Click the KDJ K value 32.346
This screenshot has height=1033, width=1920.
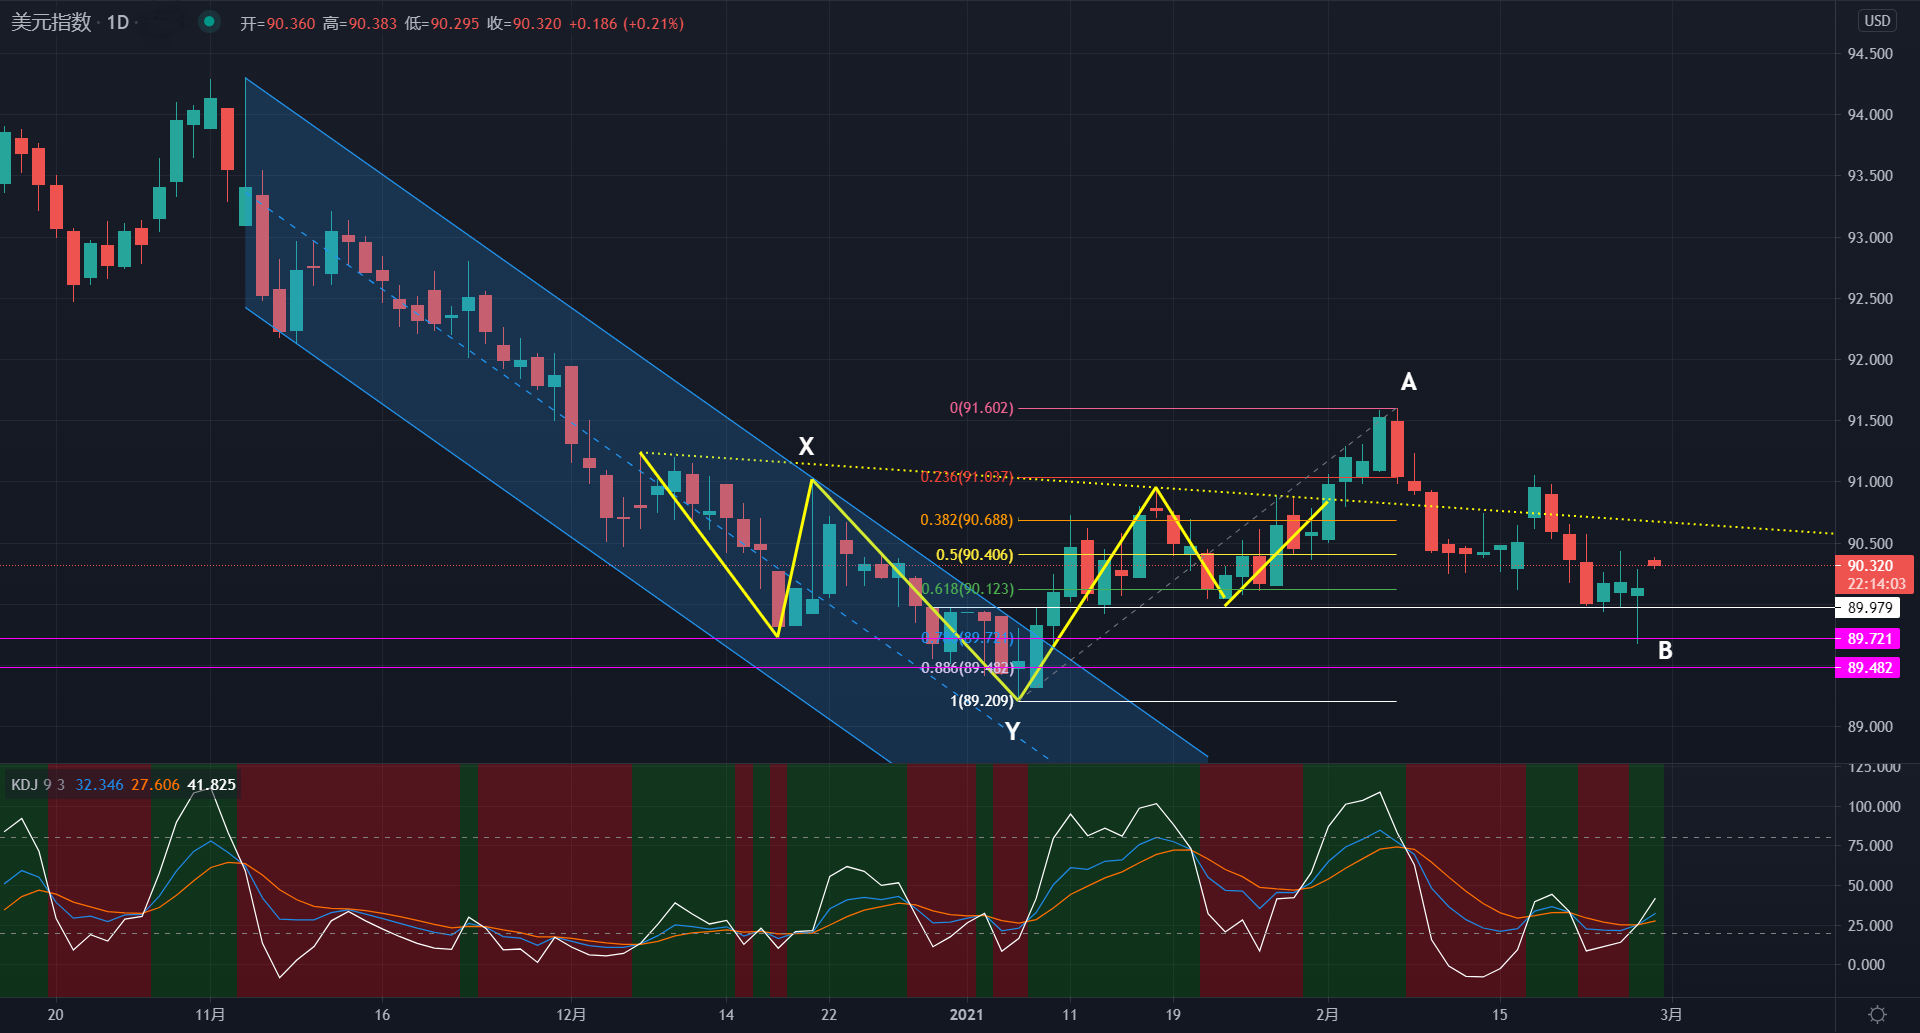(99, 784)
